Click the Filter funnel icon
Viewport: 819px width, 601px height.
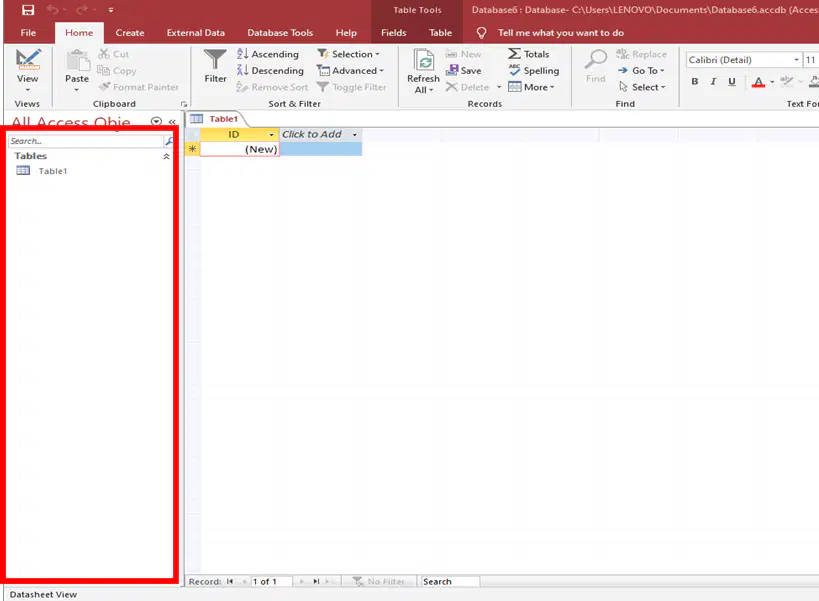pyautogui.click(x=215, y=60)
